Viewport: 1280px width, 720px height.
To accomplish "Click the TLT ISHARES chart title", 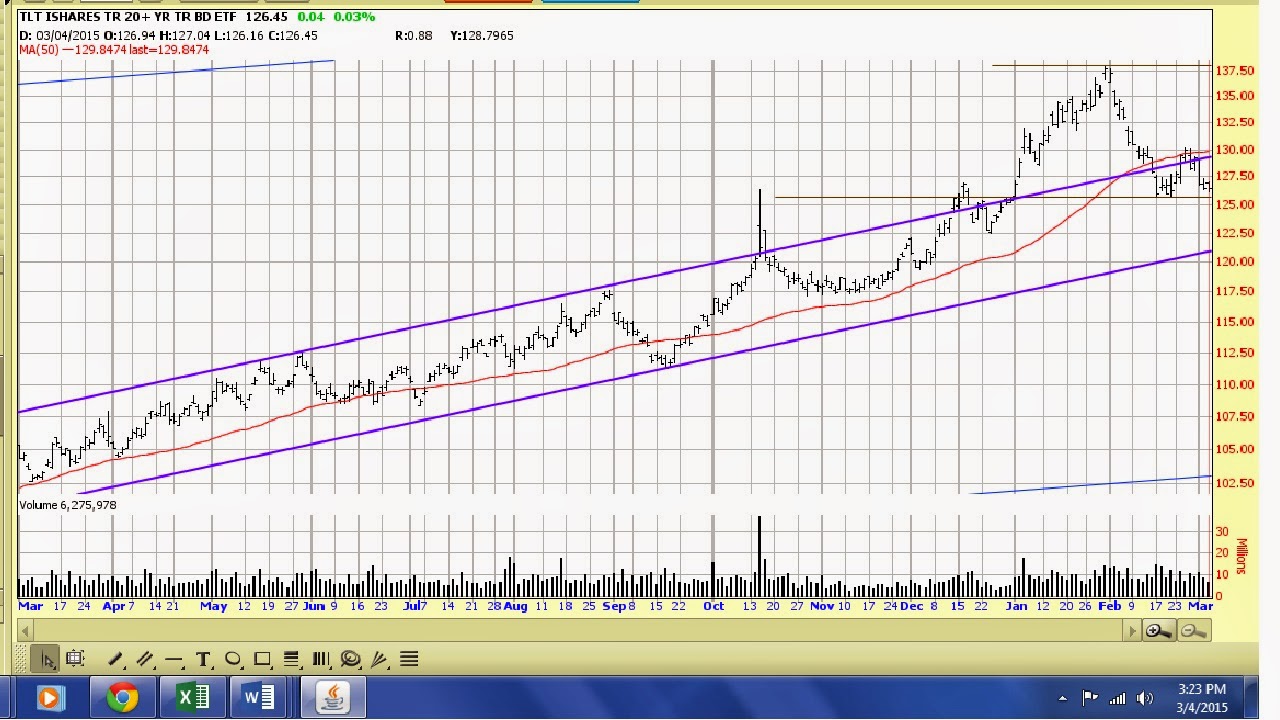I will pyautogui.click(x=128, y=17).
